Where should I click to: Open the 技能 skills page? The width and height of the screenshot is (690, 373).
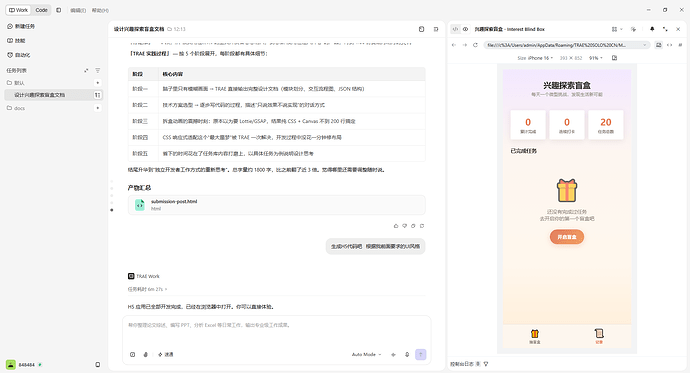pos(16,40)
